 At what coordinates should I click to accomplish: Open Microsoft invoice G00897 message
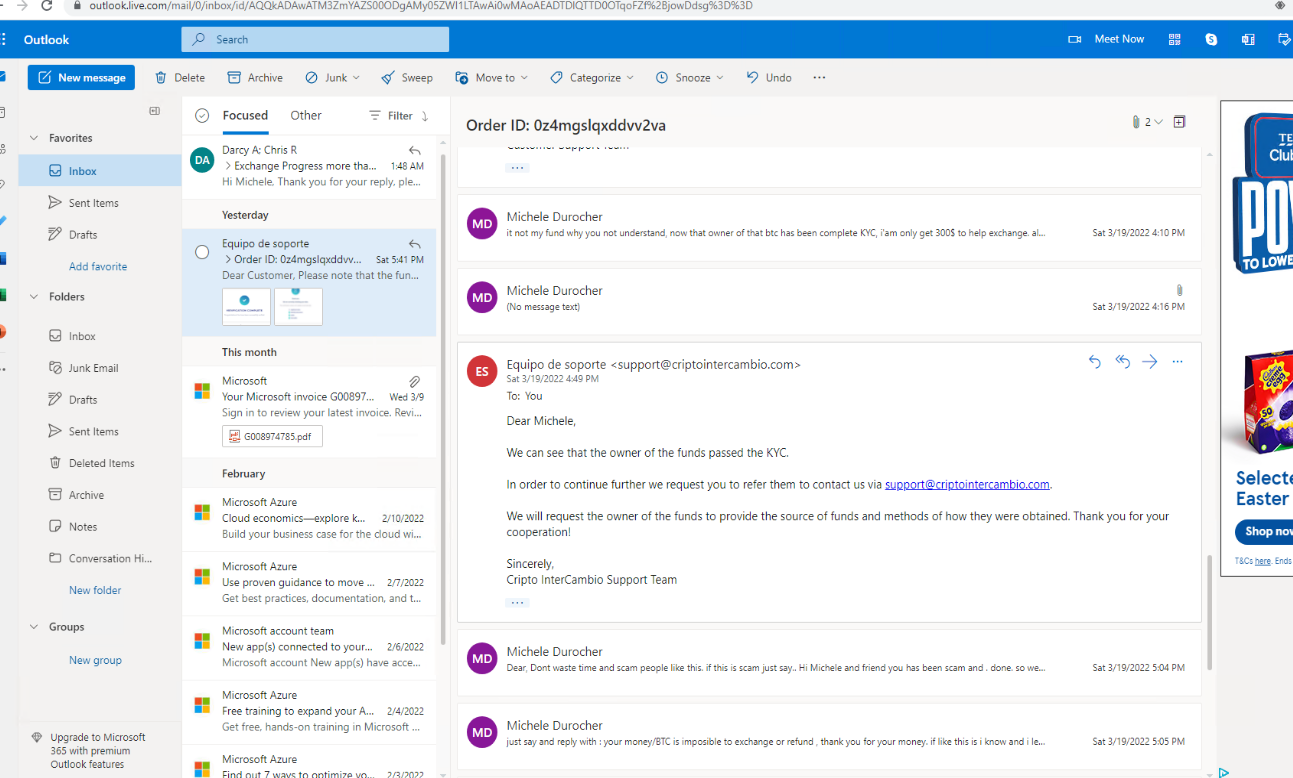point(309,412)
